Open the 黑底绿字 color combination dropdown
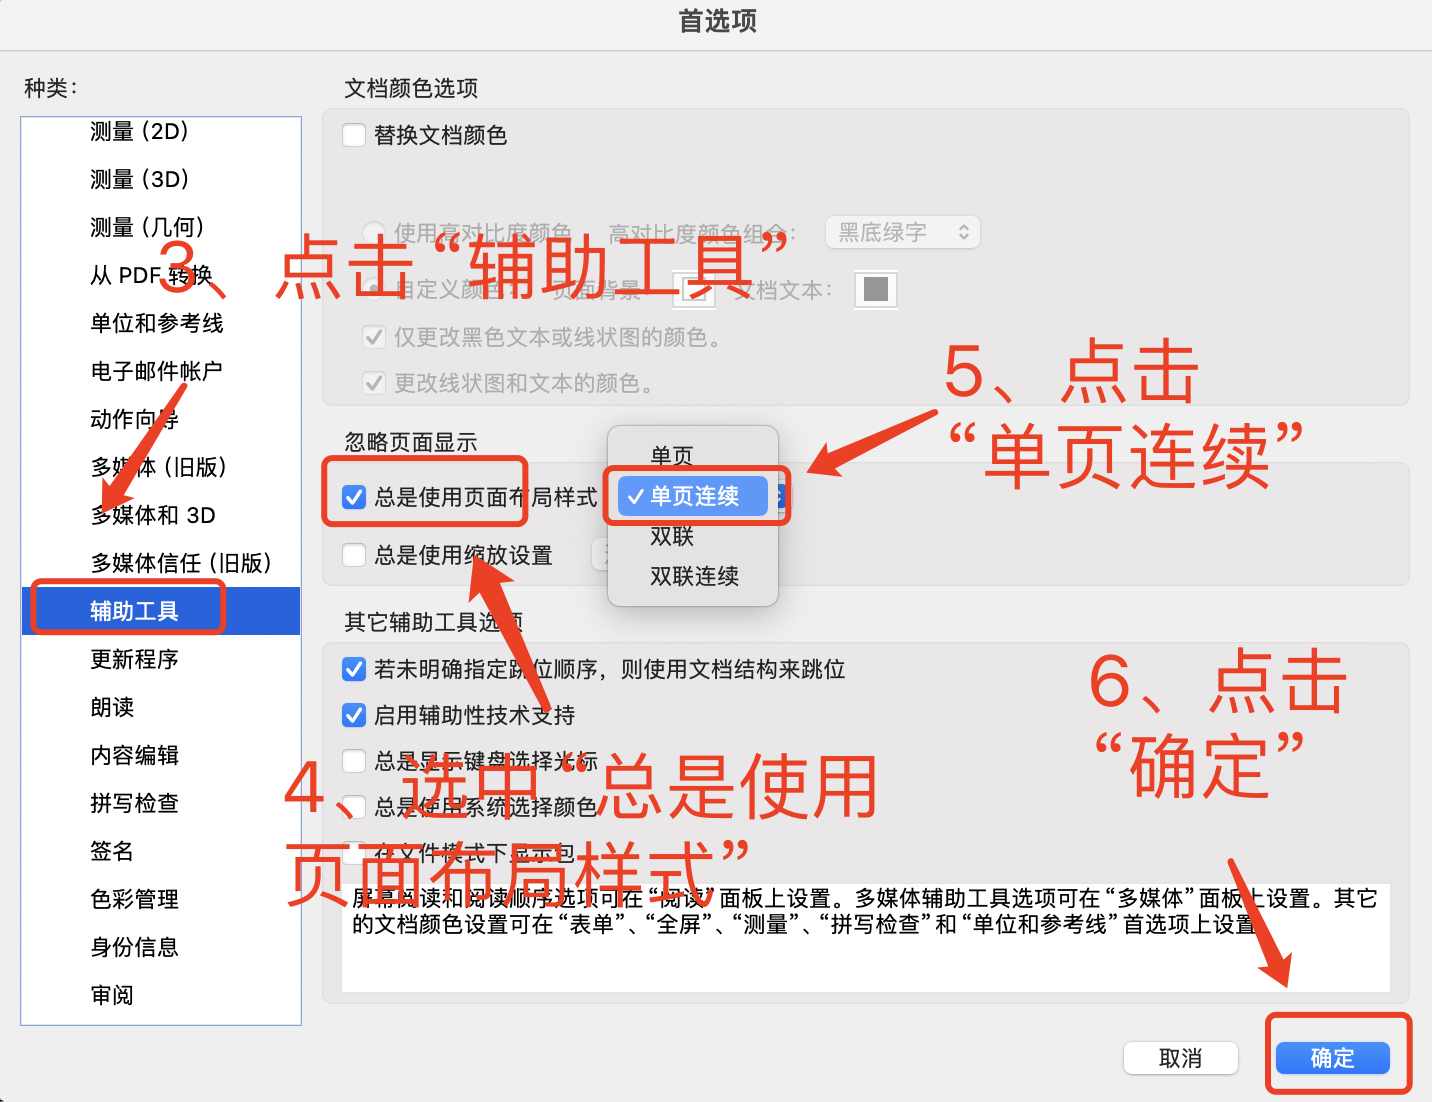 point(903,233)
